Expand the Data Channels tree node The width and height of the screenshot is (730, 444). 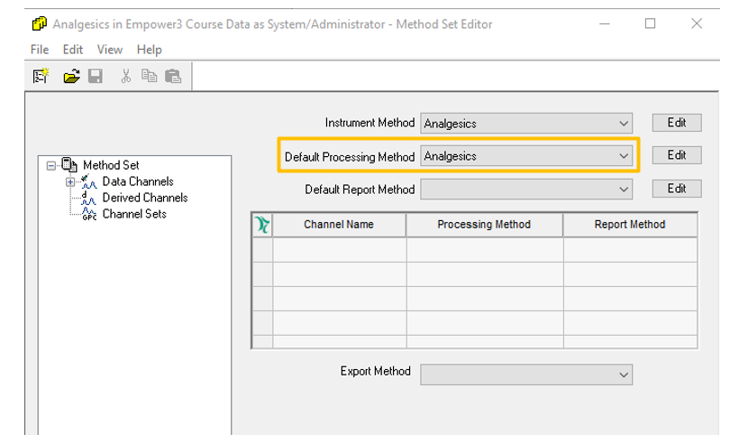70,182
